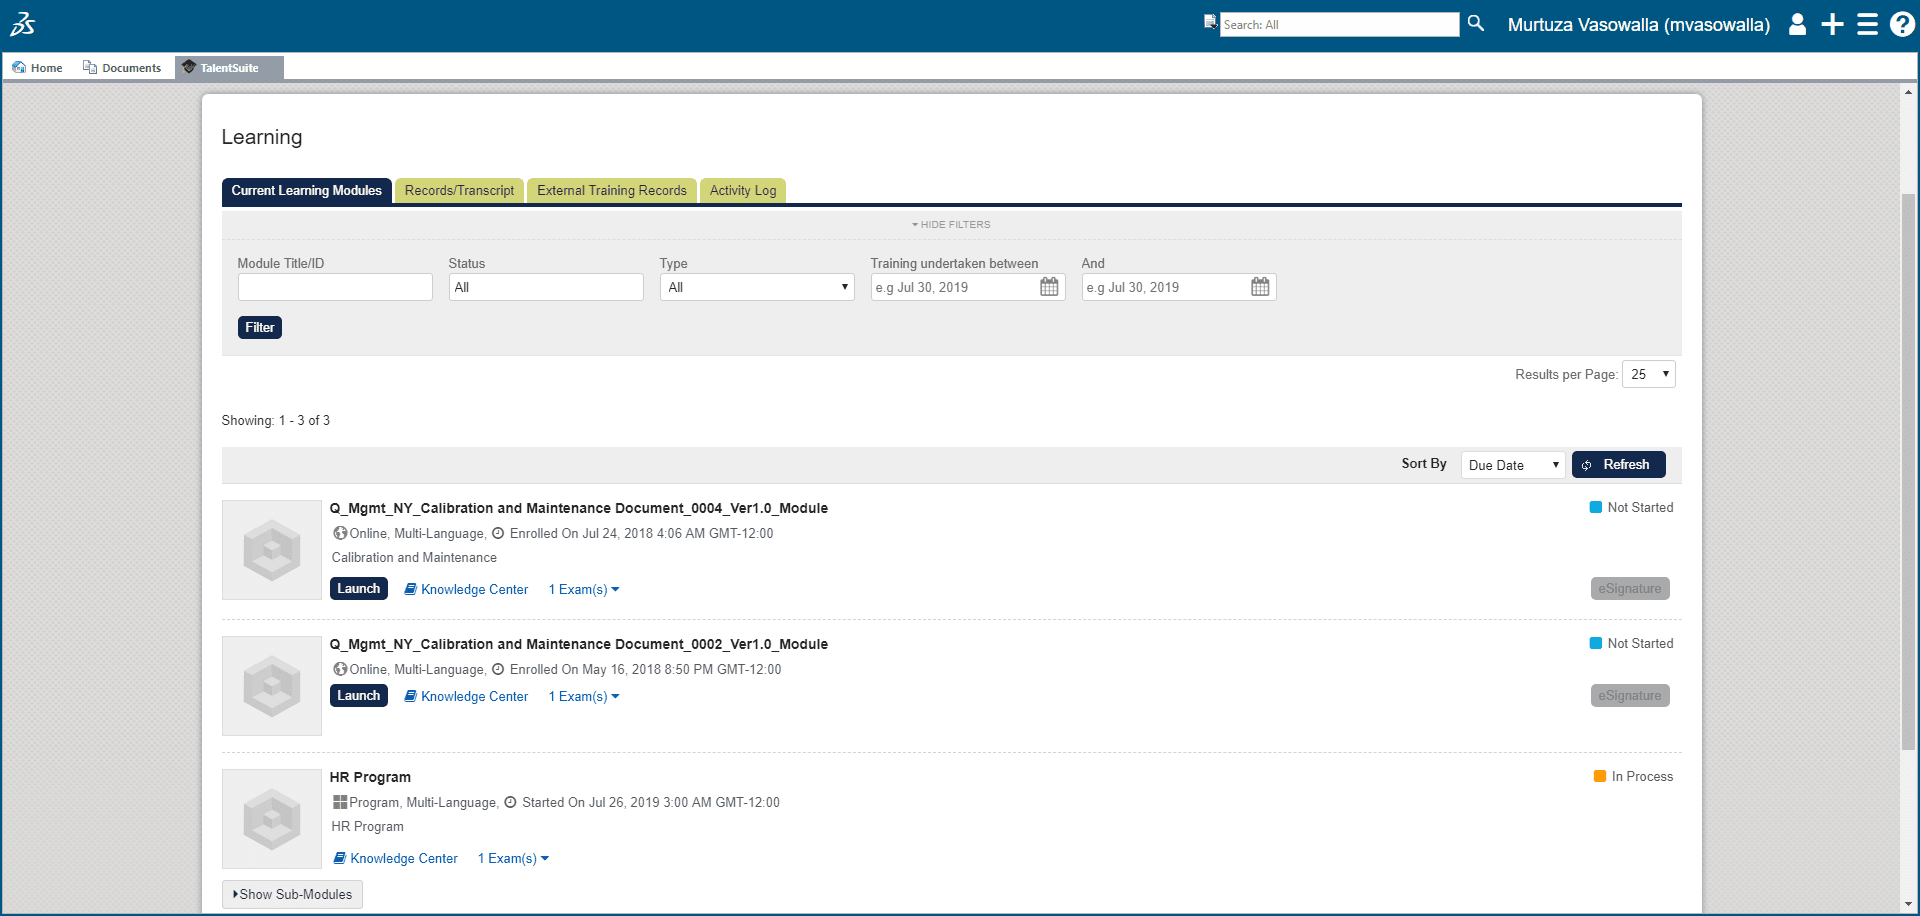The image size is (1920, 916).
Task: Open the user profile icon
Action: click(x=1797, y=24)
